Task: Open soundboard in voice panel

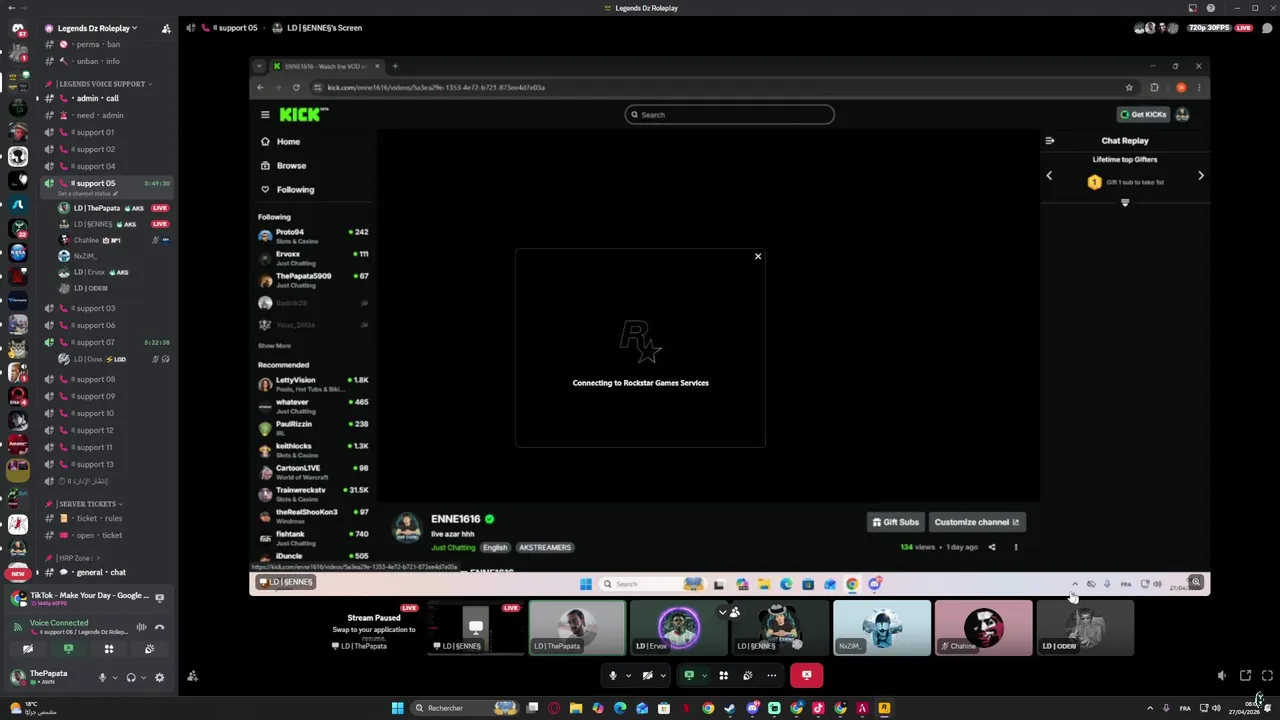Action: (x=149, y=649)
